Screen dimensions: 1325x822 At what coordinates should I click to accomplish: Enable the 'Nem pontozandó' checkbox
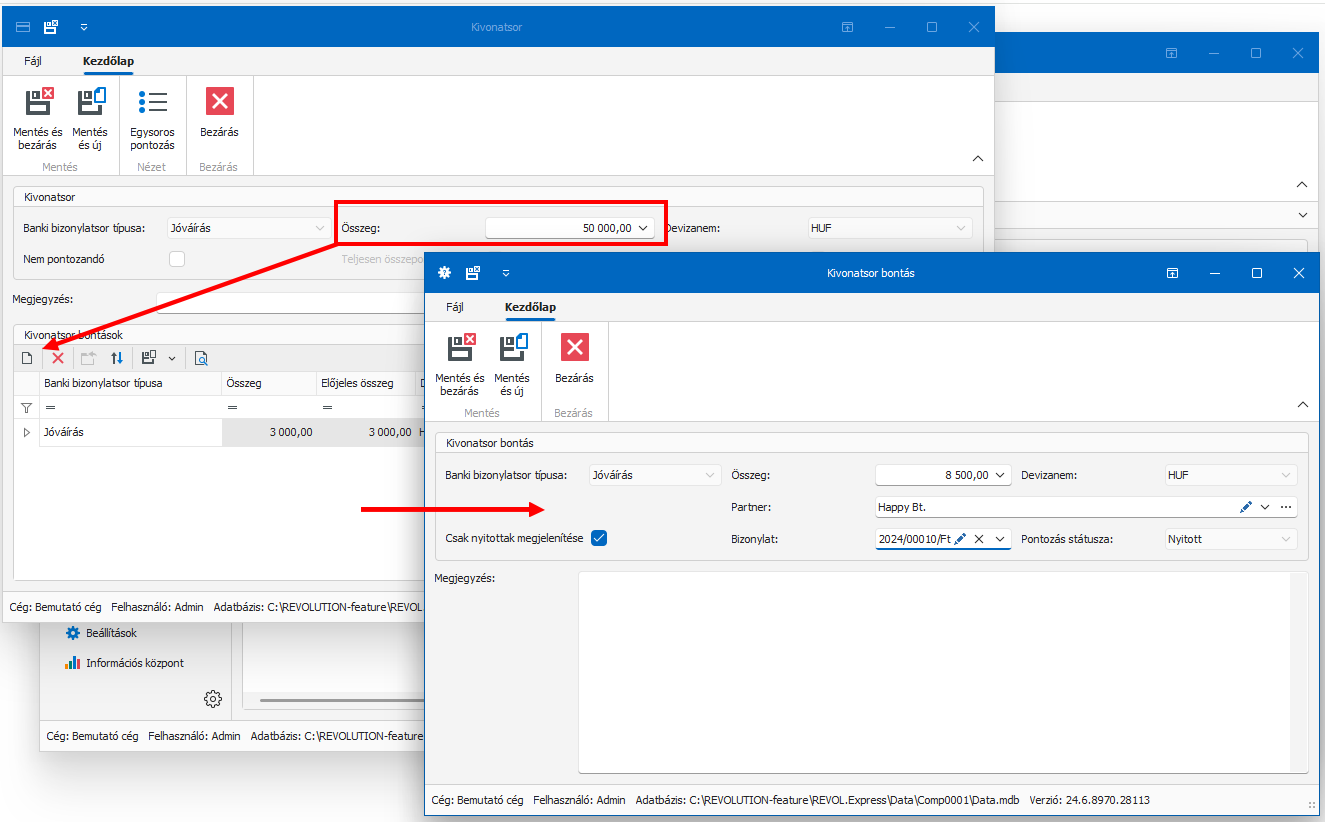pyautogui.click(x=177, y=259)
